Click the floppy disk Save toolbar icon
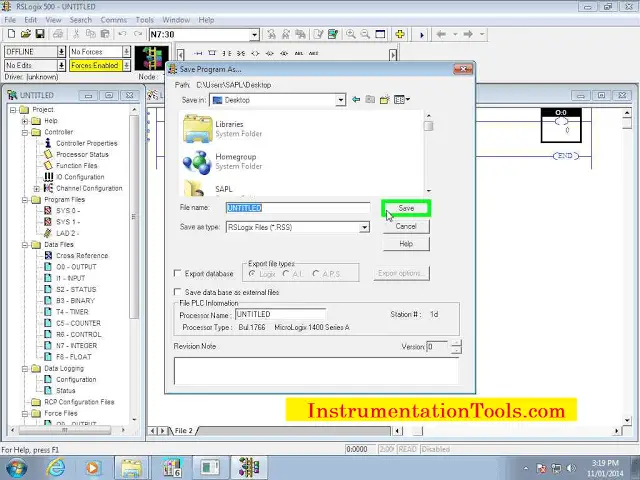The image size is (640, 480). click(40, 34)
